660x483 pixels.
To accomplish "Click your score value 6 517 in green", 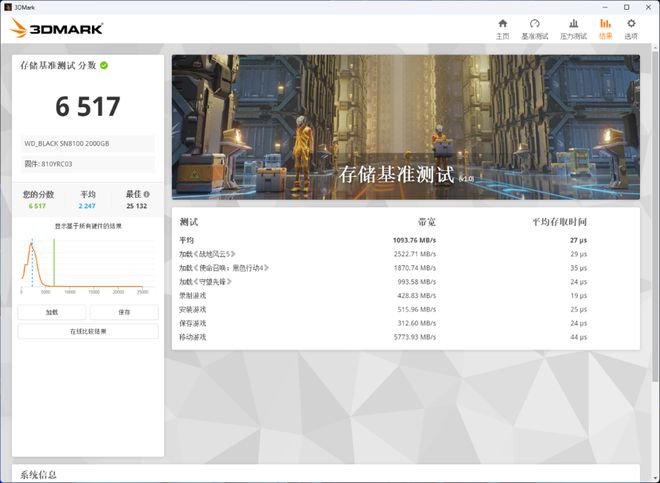I will [x=37, y=206].
